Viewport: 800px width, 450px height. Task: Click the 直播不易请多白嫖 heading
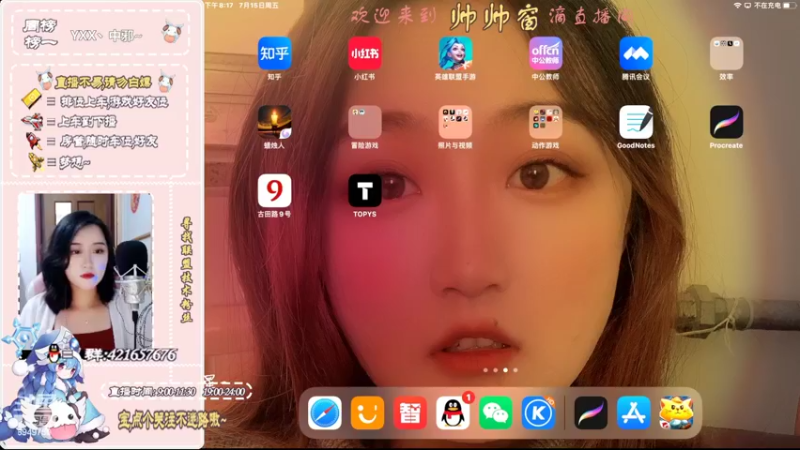(x=104, y=82)
